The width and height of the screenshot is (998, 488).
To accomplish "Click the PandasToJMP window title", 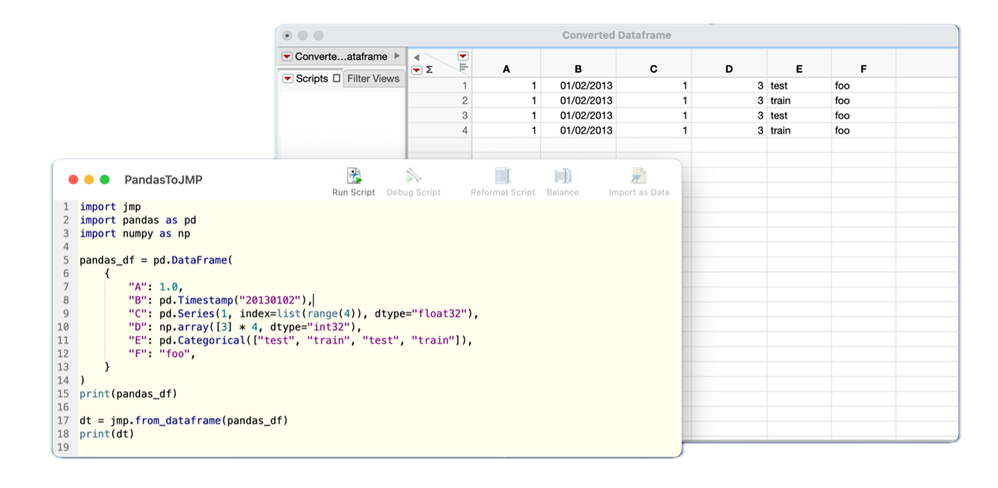I will pos(164,180).
